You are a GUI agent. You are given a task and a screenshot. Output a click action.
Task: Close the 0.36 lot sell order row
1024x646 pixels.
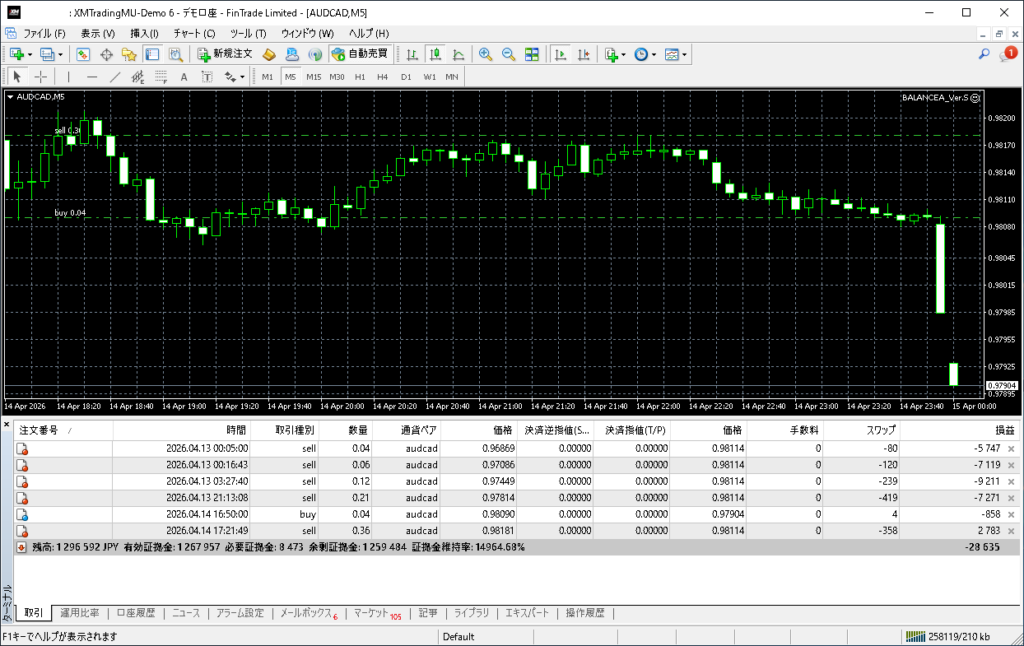(1010, 530)
